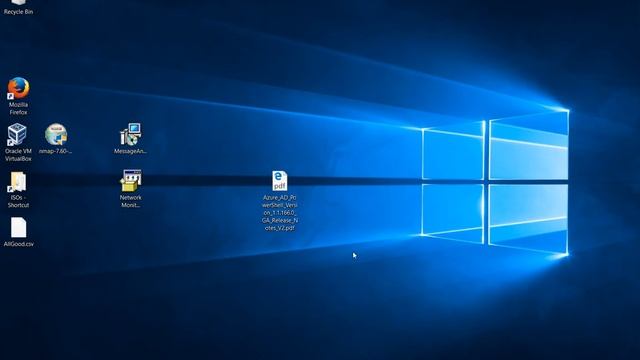Image resolution: width=640 pixels, height=360 pixels.
Task: Click the 'Mozilla Firefox' label text
Action: pyautogui.click(x=18, y=108)
